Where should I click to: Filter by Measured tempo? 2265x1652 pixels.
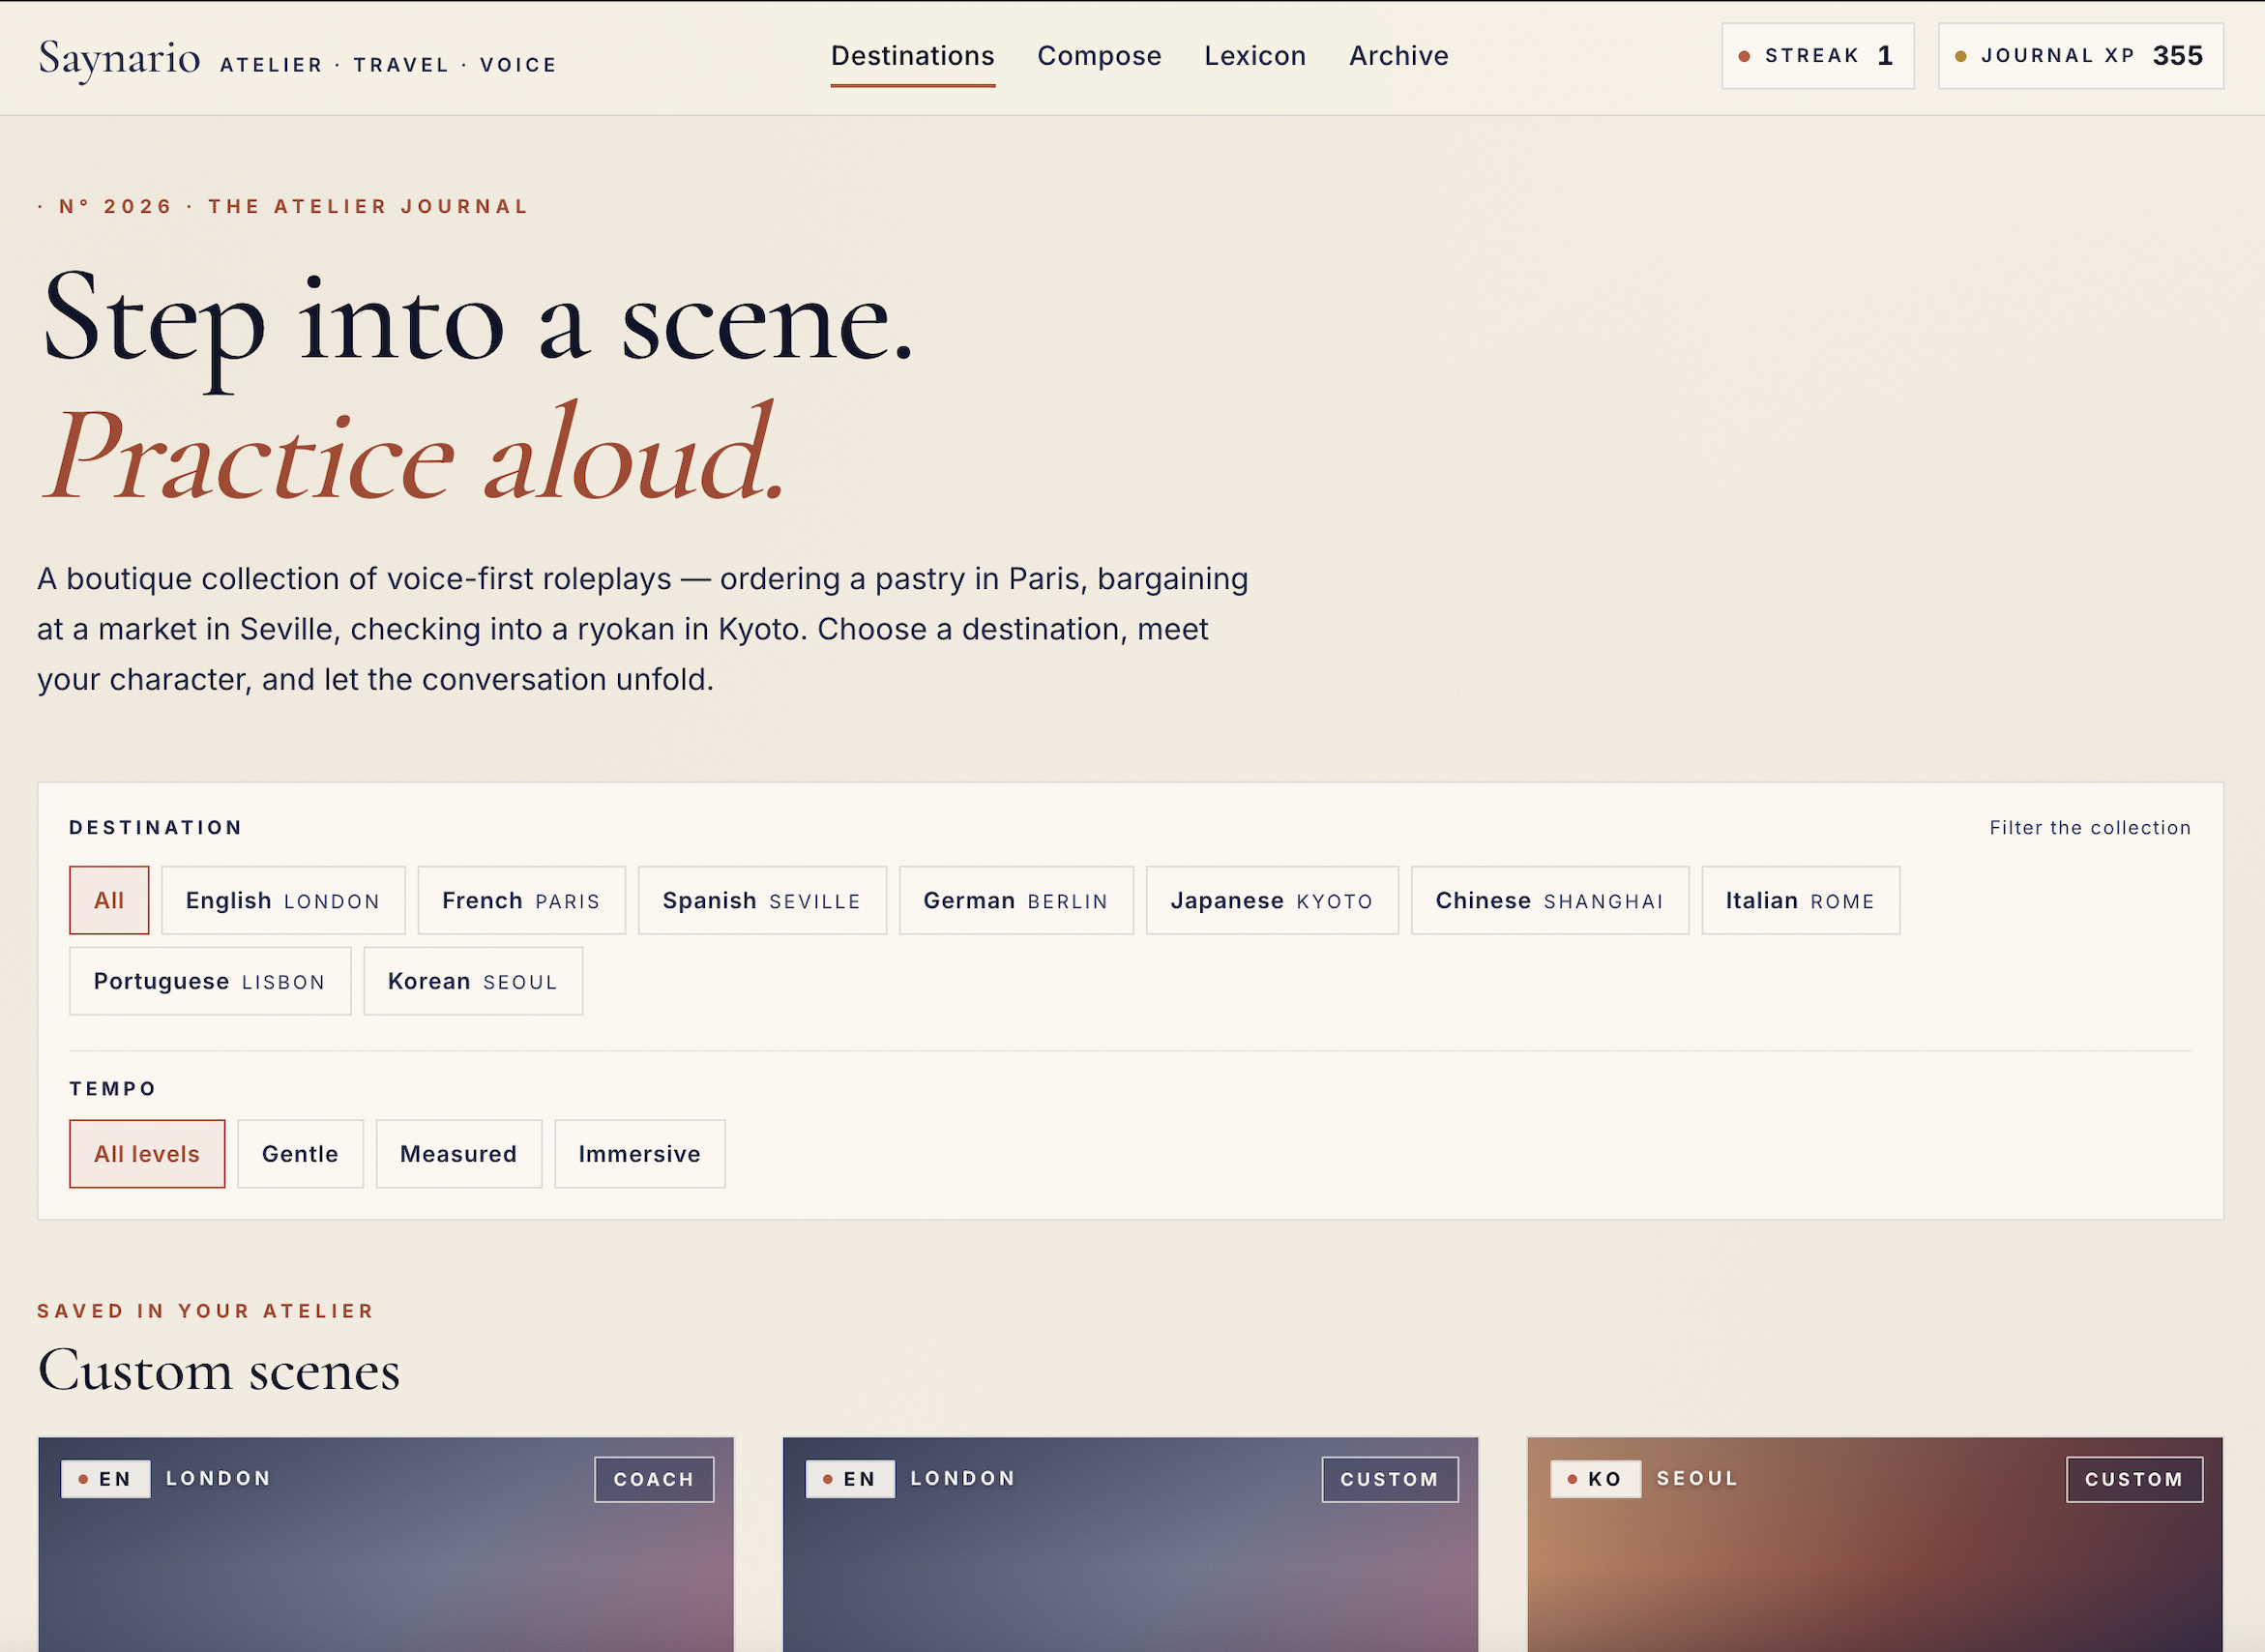point(458,1153)
